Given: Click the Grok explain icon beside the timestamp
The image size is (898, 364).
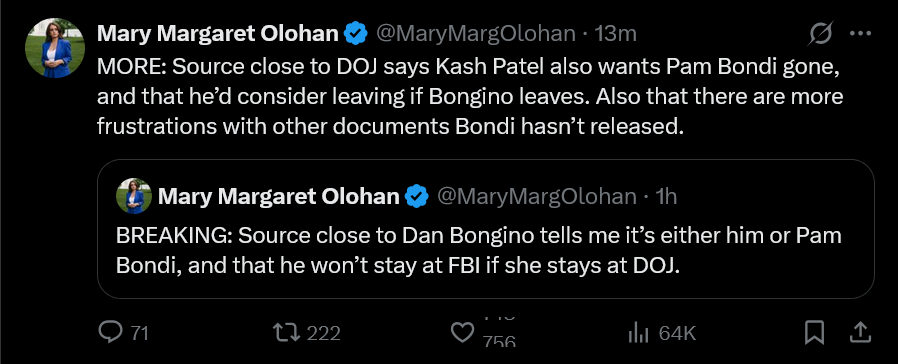Looking at the screenshot, I should coord(820,34).
